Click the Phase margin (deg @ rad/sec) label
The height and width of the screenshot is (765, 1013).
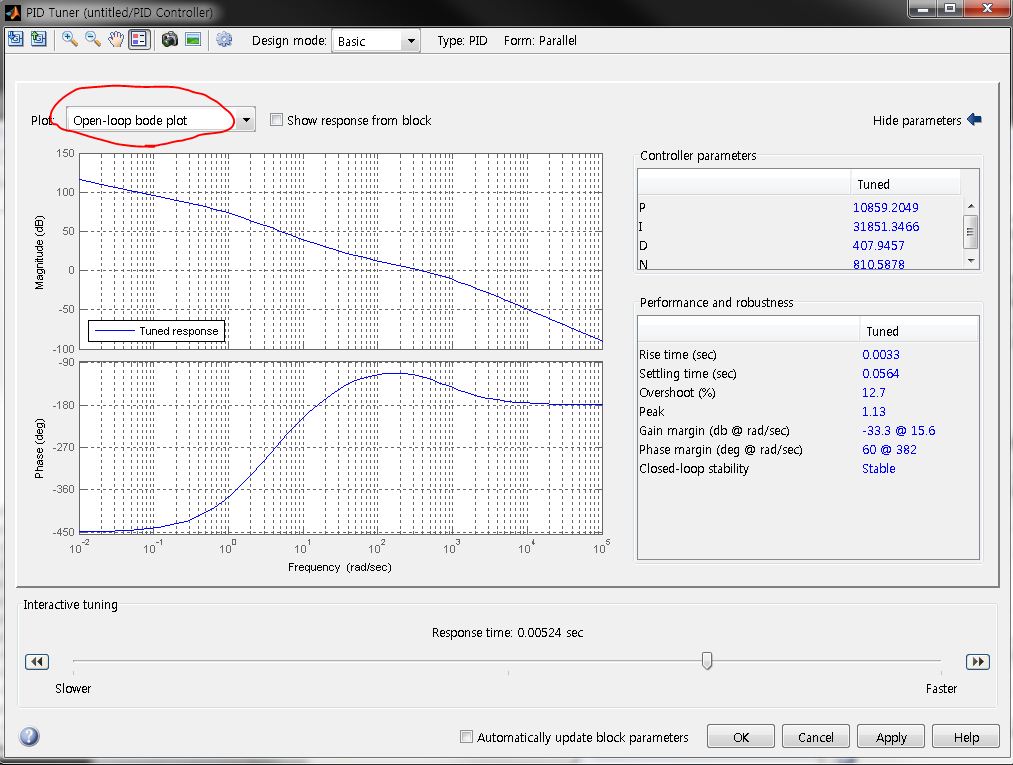[720, 450]
